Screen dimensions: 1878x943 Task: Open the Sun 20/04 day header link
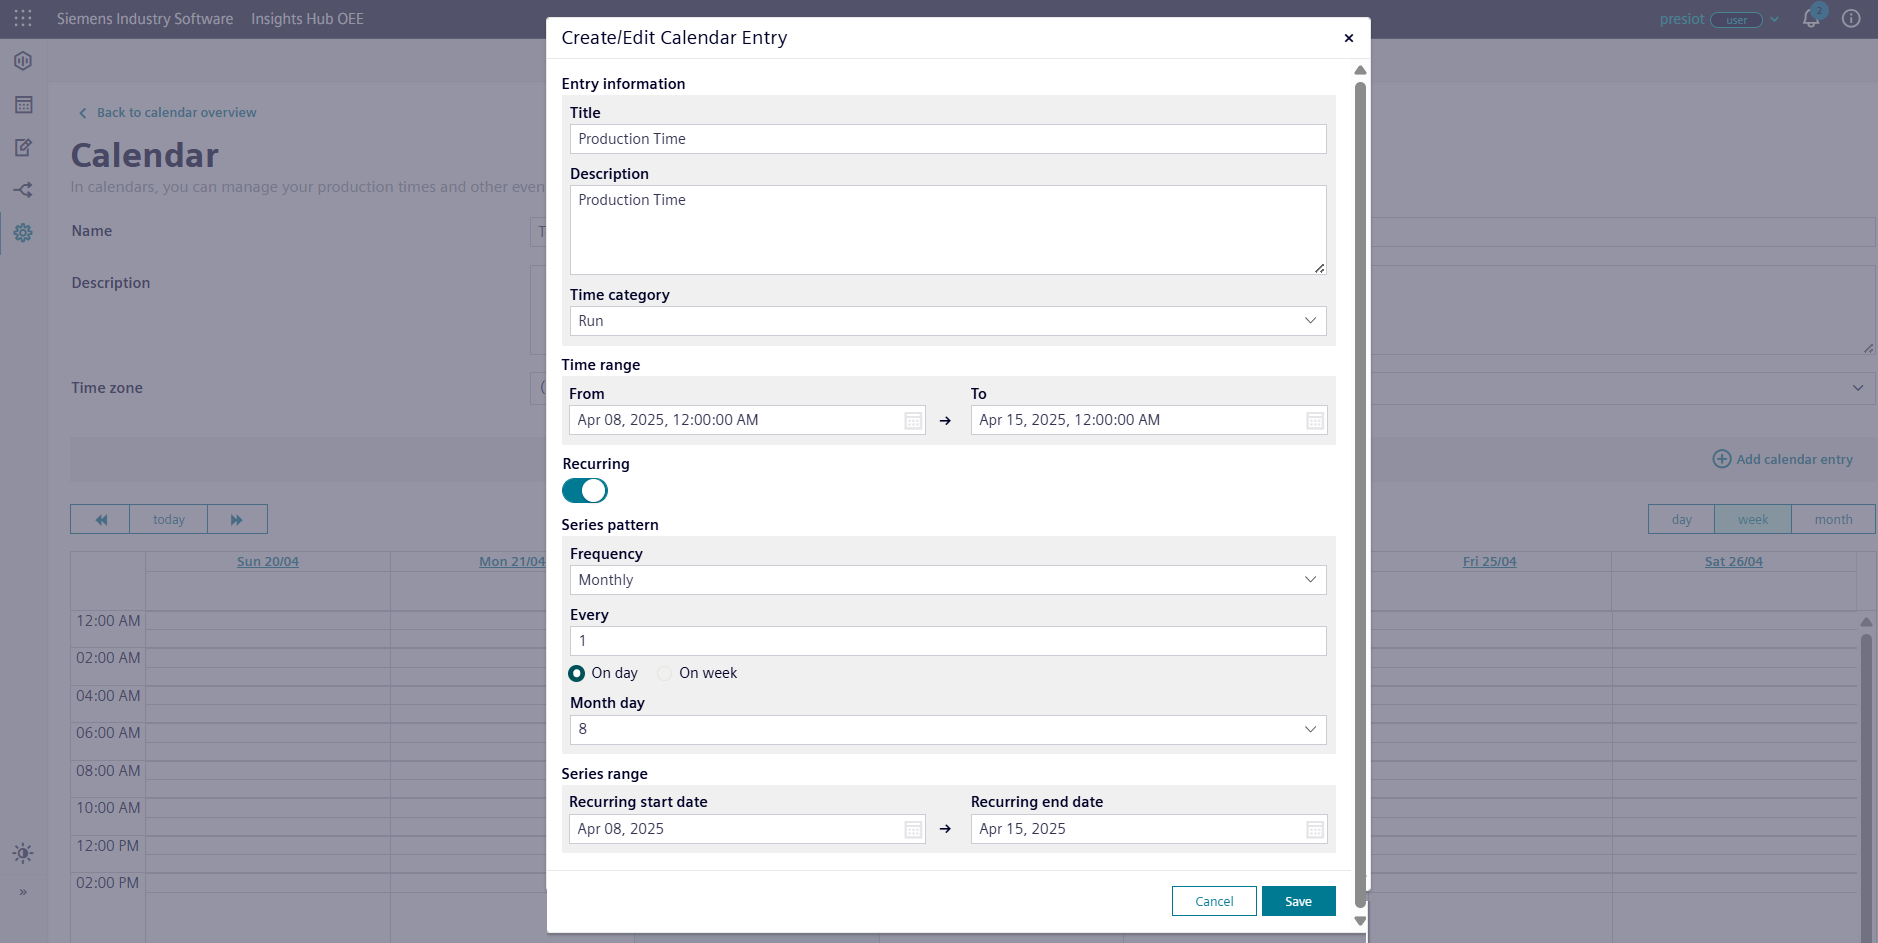tap(267, 562)
